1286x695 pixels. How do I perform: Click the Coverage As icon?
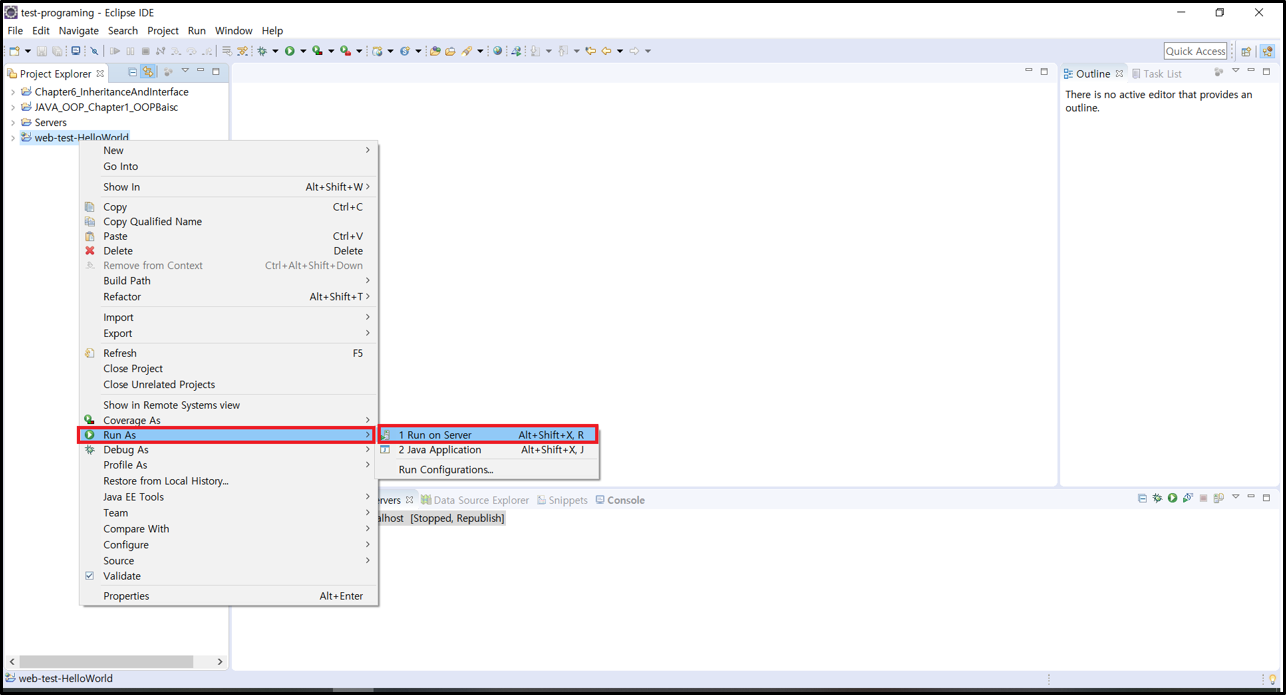90,420
